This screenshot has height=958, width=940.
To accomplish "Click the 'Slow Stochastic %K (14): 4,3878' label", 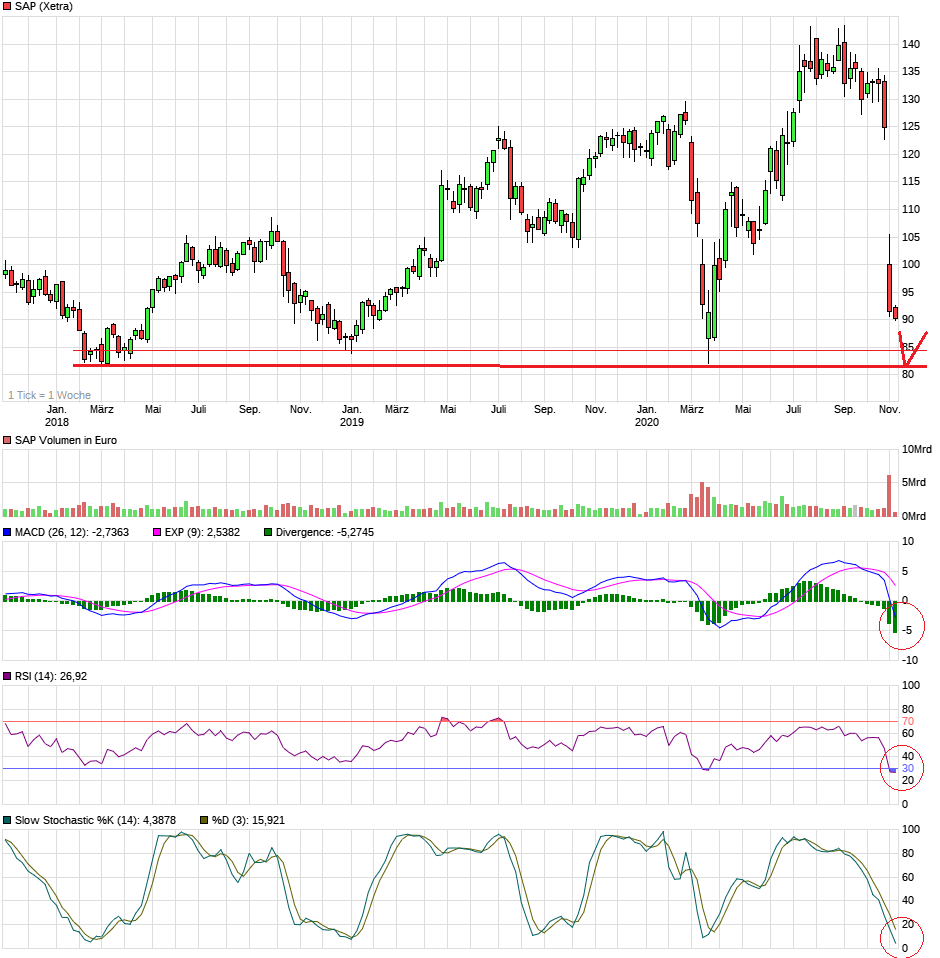I will (x=95, y=821).
